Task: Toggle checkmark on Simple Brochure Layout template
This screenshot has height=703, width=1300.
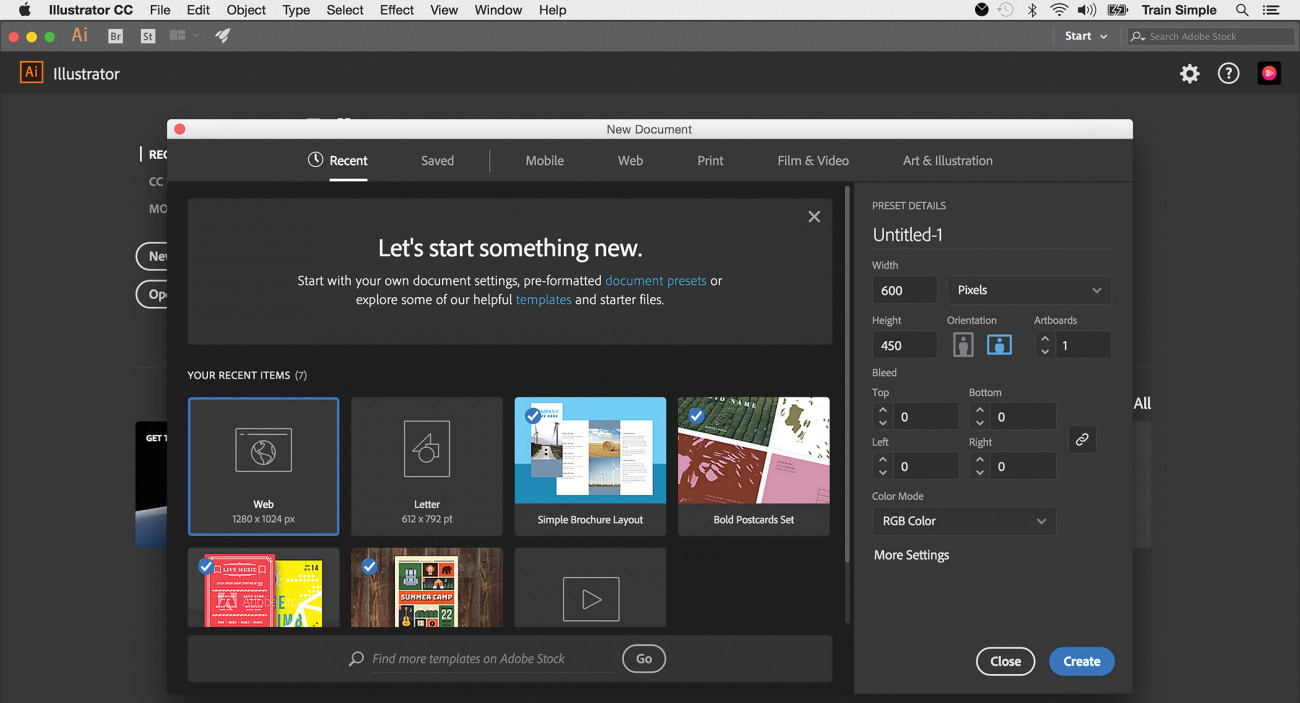Action: coord(533,415)
